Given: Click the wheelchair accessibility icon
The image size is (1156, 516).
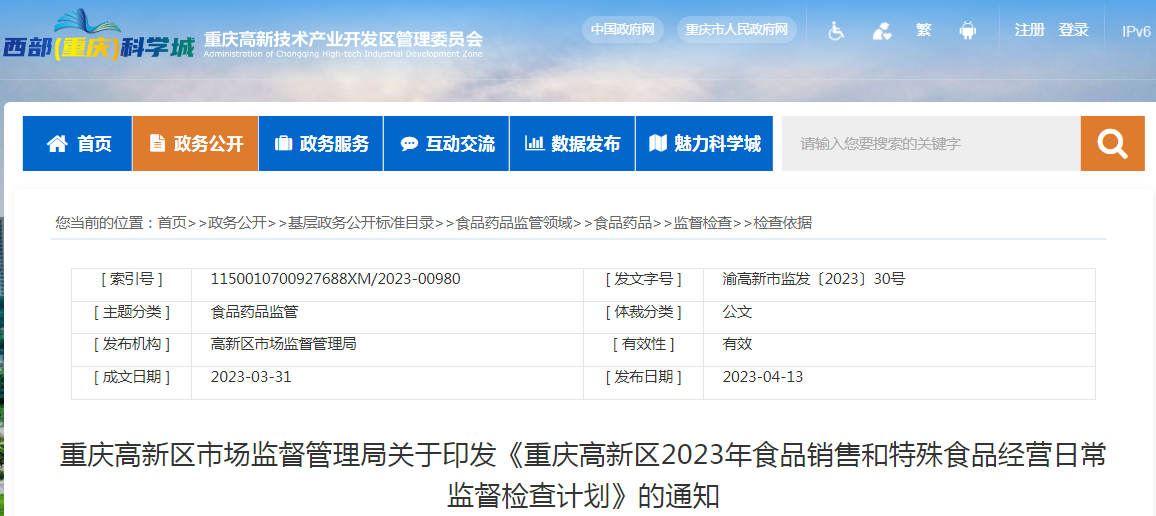Looking at the screenshot, I should [836, 31].
